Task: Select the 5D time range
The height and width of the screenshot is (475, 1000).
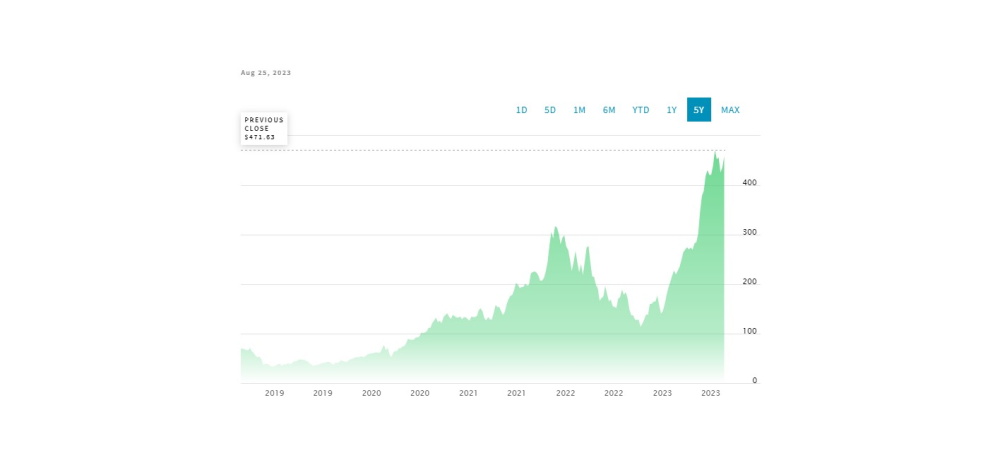Action: (550, 110)
